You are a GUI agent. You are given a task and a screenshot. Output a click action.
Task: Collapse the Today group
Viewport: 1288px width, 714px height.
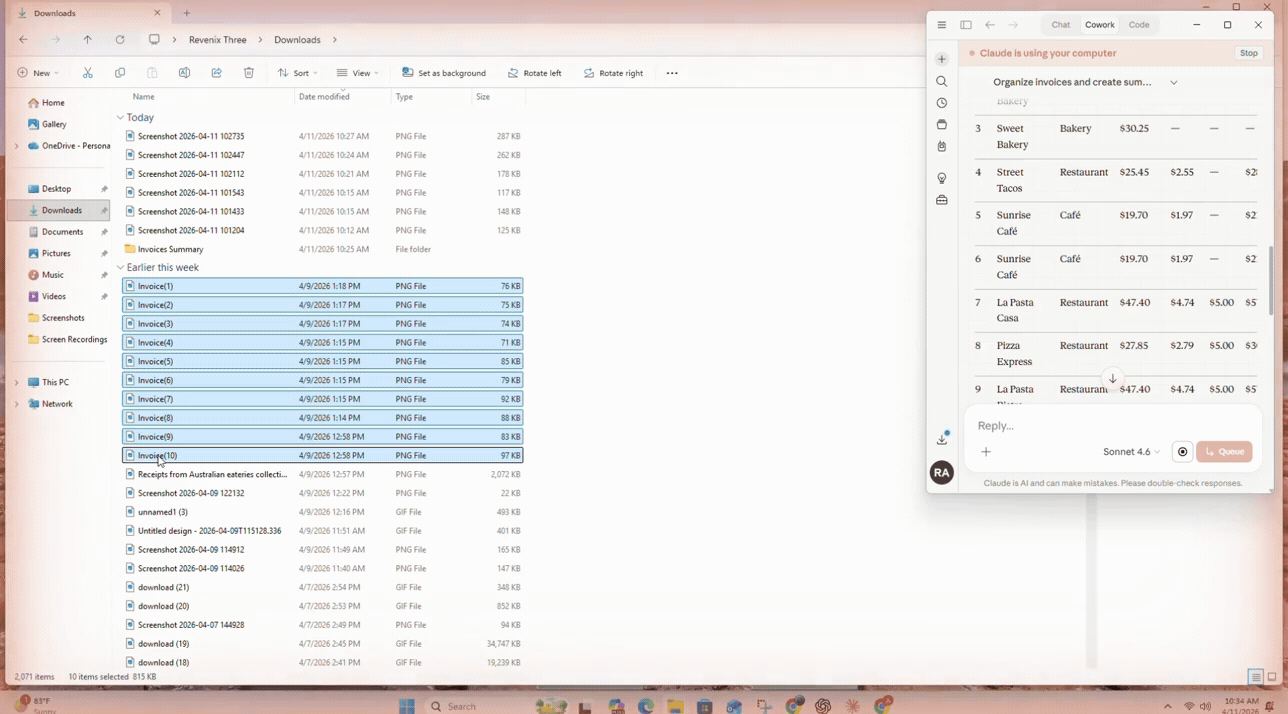(120, 118)
